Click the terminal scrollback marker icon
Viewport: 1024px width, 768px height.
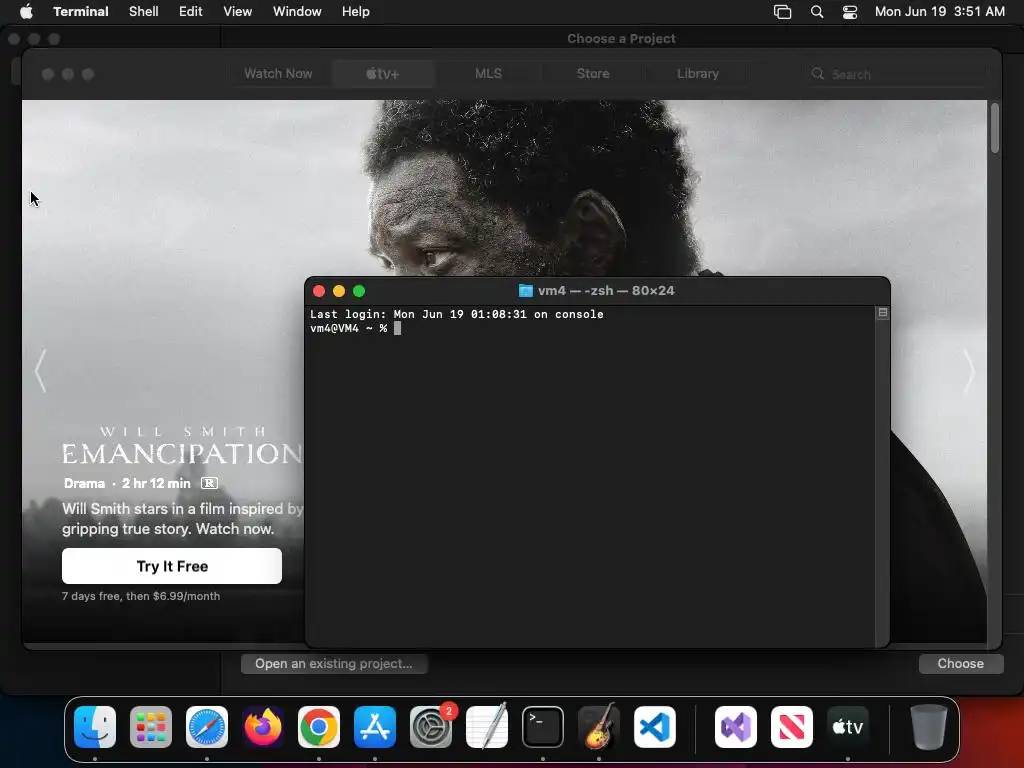(x=882, y=313)
